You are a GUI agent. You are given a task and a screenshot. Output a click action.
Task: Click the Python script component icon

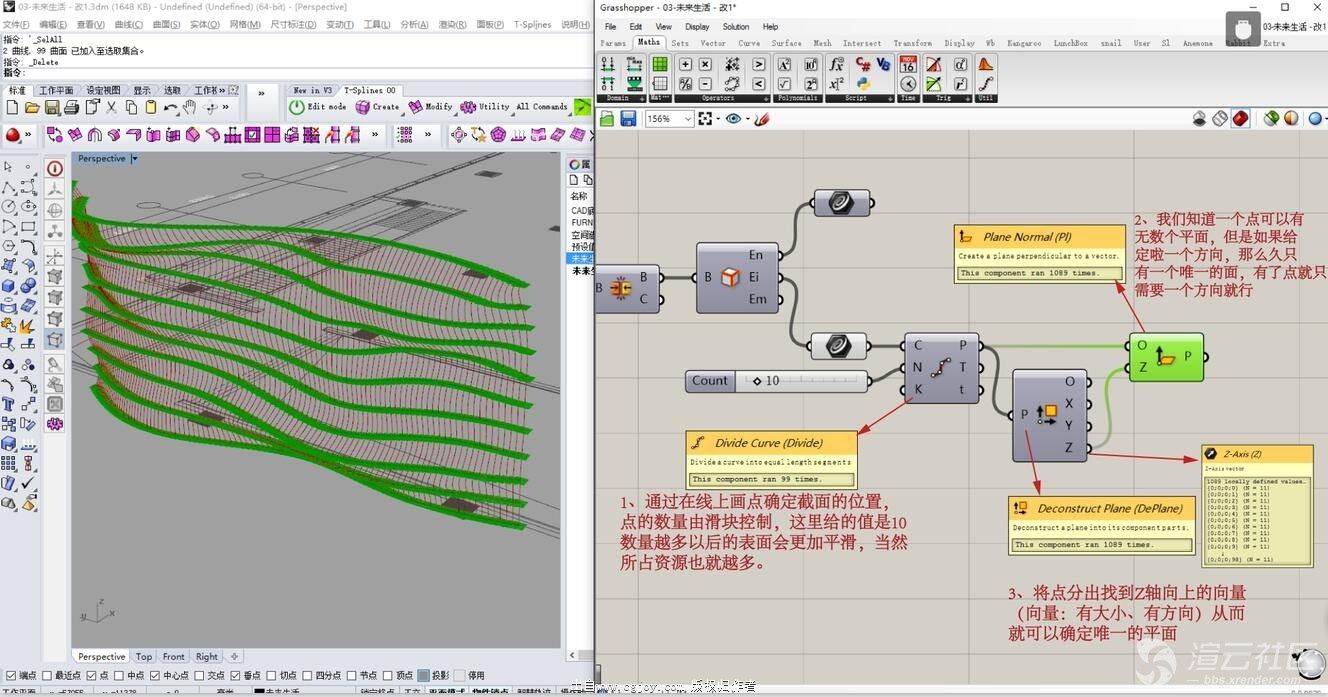click(x=863, y=84)
